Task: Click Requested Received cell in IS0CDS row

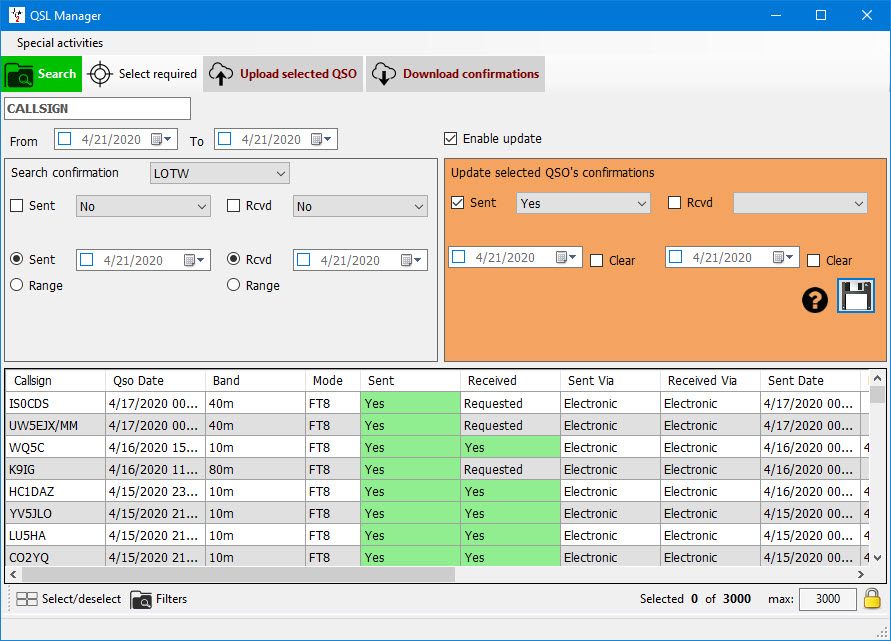Action: (x=510, y=403)
